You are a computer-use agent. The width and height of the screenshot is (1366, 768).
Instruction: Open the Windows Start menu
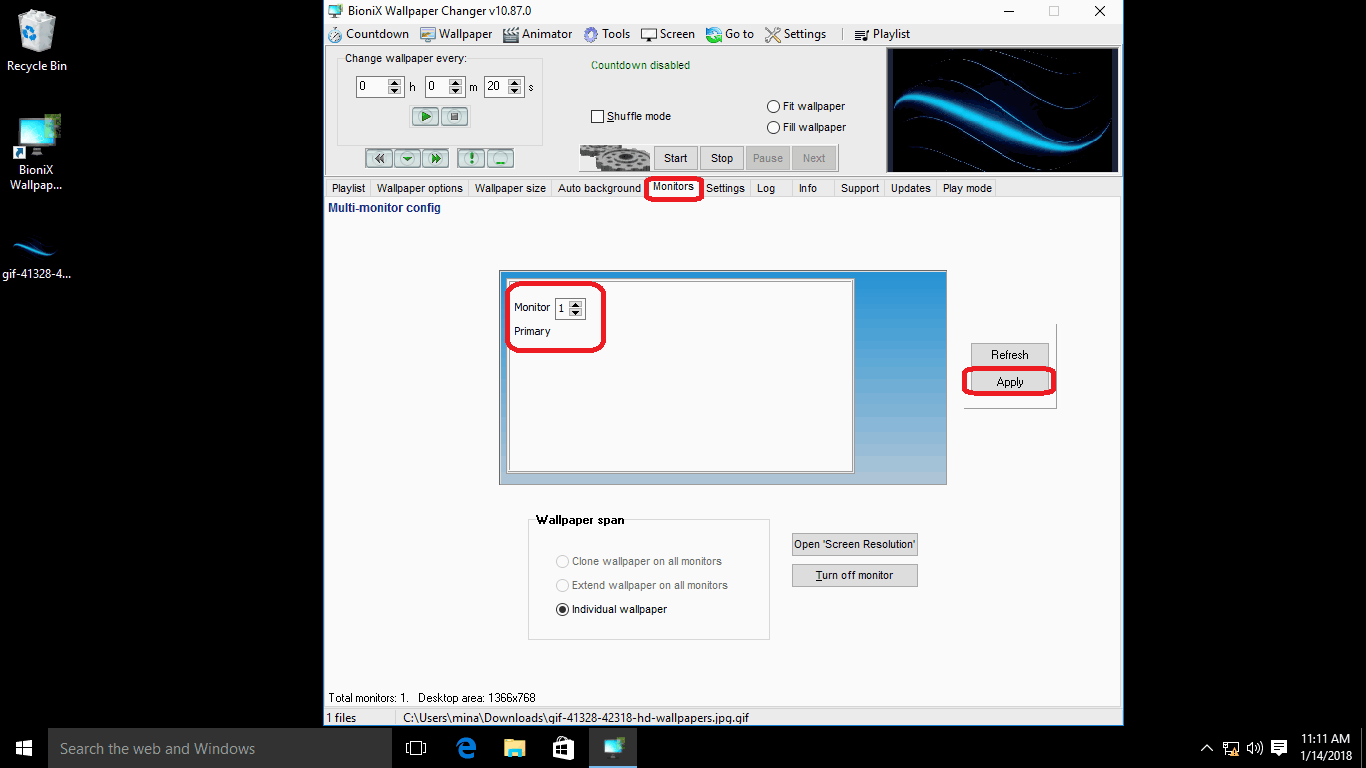pyautogui.click(x=24, y=748)
